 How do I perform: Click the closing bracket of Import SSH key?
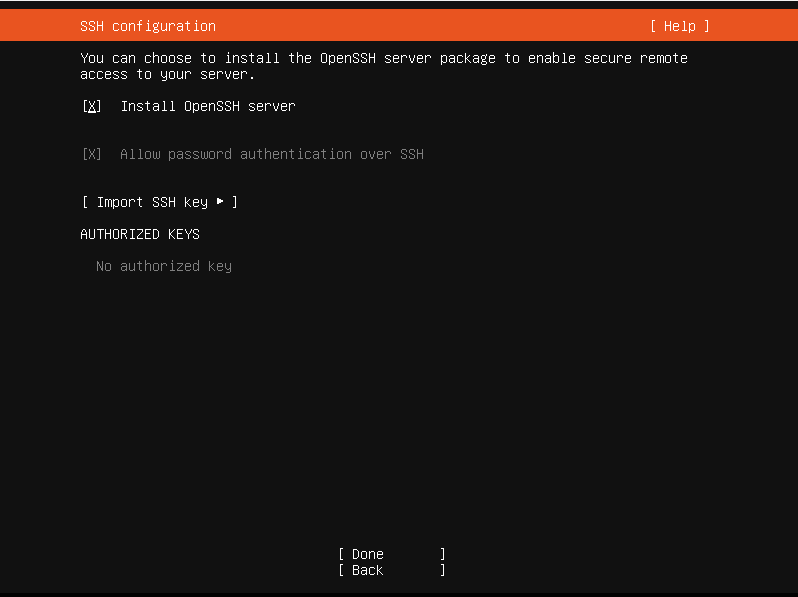coord(235,202)
